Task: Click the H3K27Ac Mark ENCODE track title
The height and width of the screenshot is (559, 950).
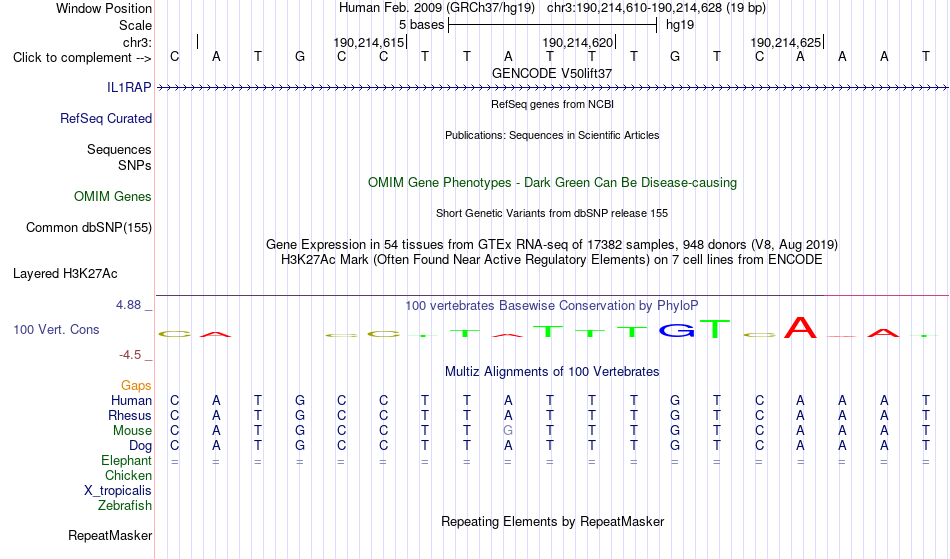Action: (552, 260)
